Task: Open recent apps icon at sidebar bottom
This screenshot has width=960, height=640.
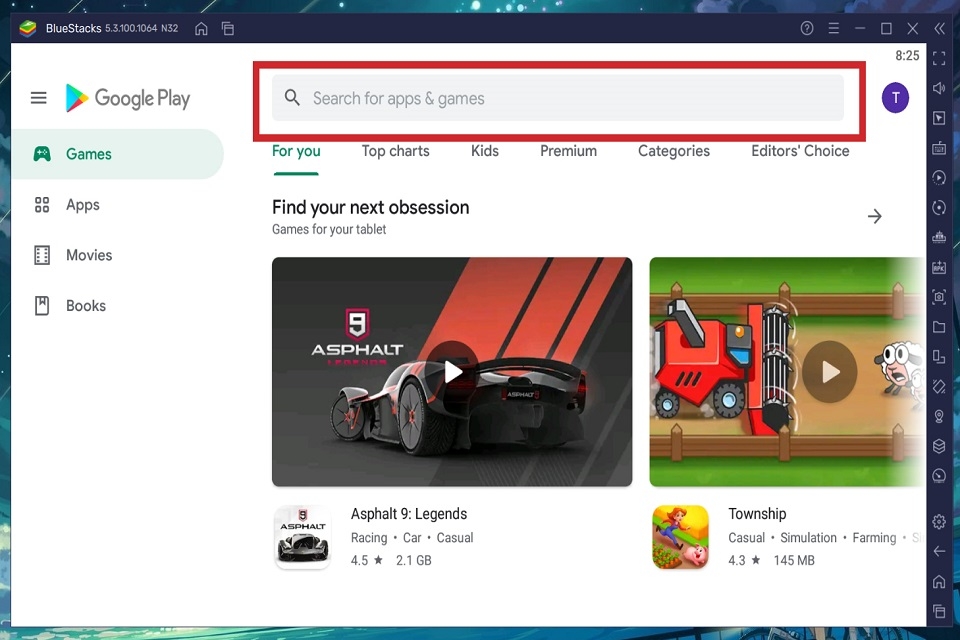Action: point(939,611)
